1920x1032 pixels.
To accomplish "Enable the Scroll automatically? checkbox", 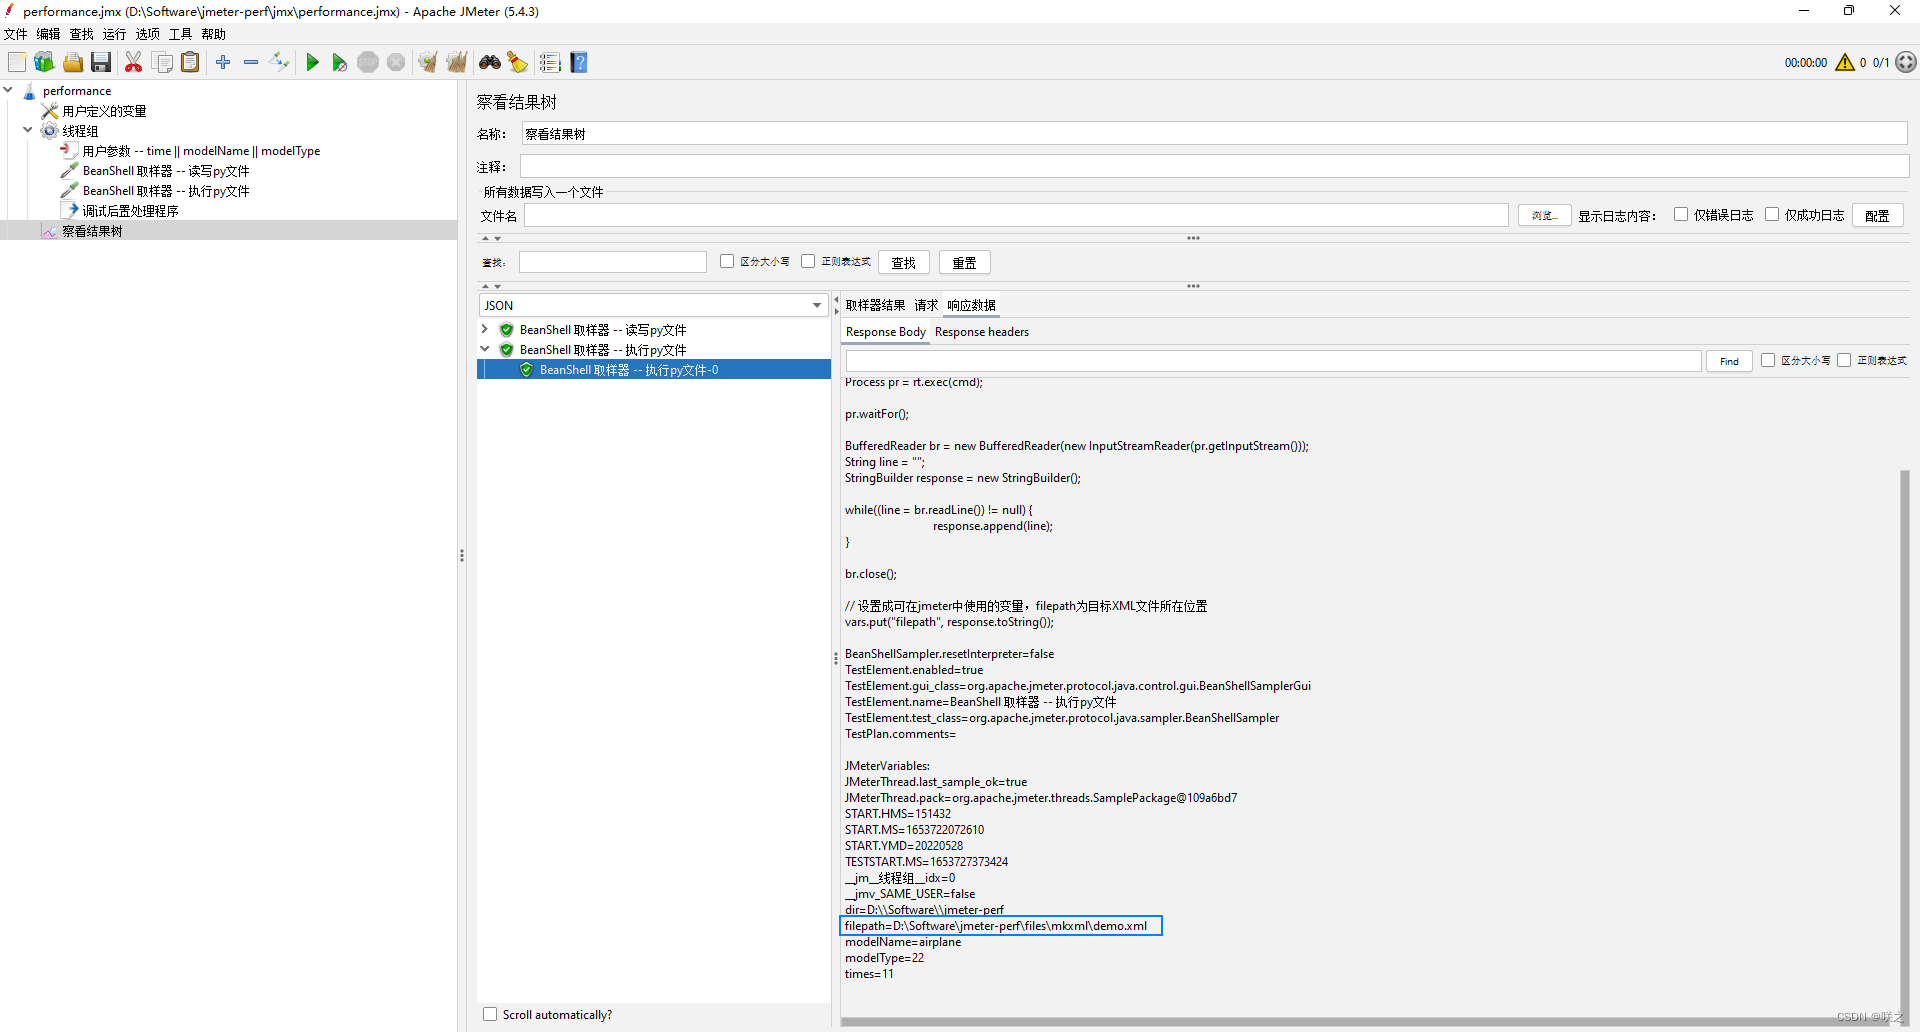I will pos(490,1014).
